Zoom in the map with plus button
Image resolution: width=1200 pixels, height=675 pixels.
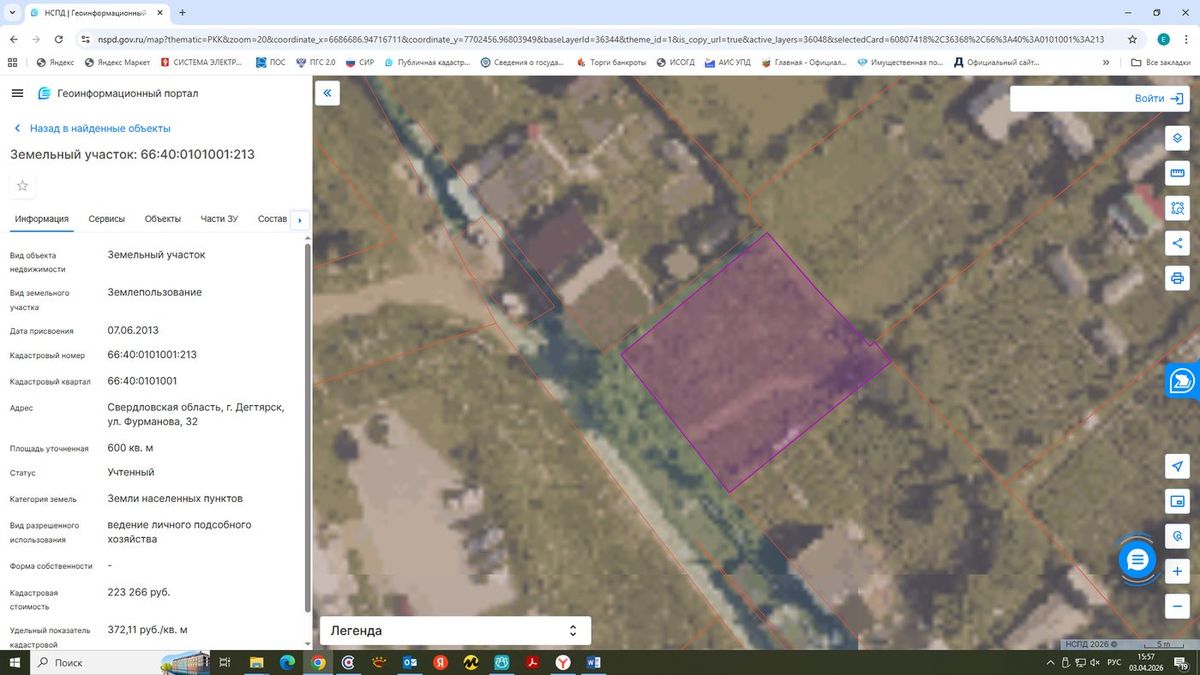(x=1177, y=571)
